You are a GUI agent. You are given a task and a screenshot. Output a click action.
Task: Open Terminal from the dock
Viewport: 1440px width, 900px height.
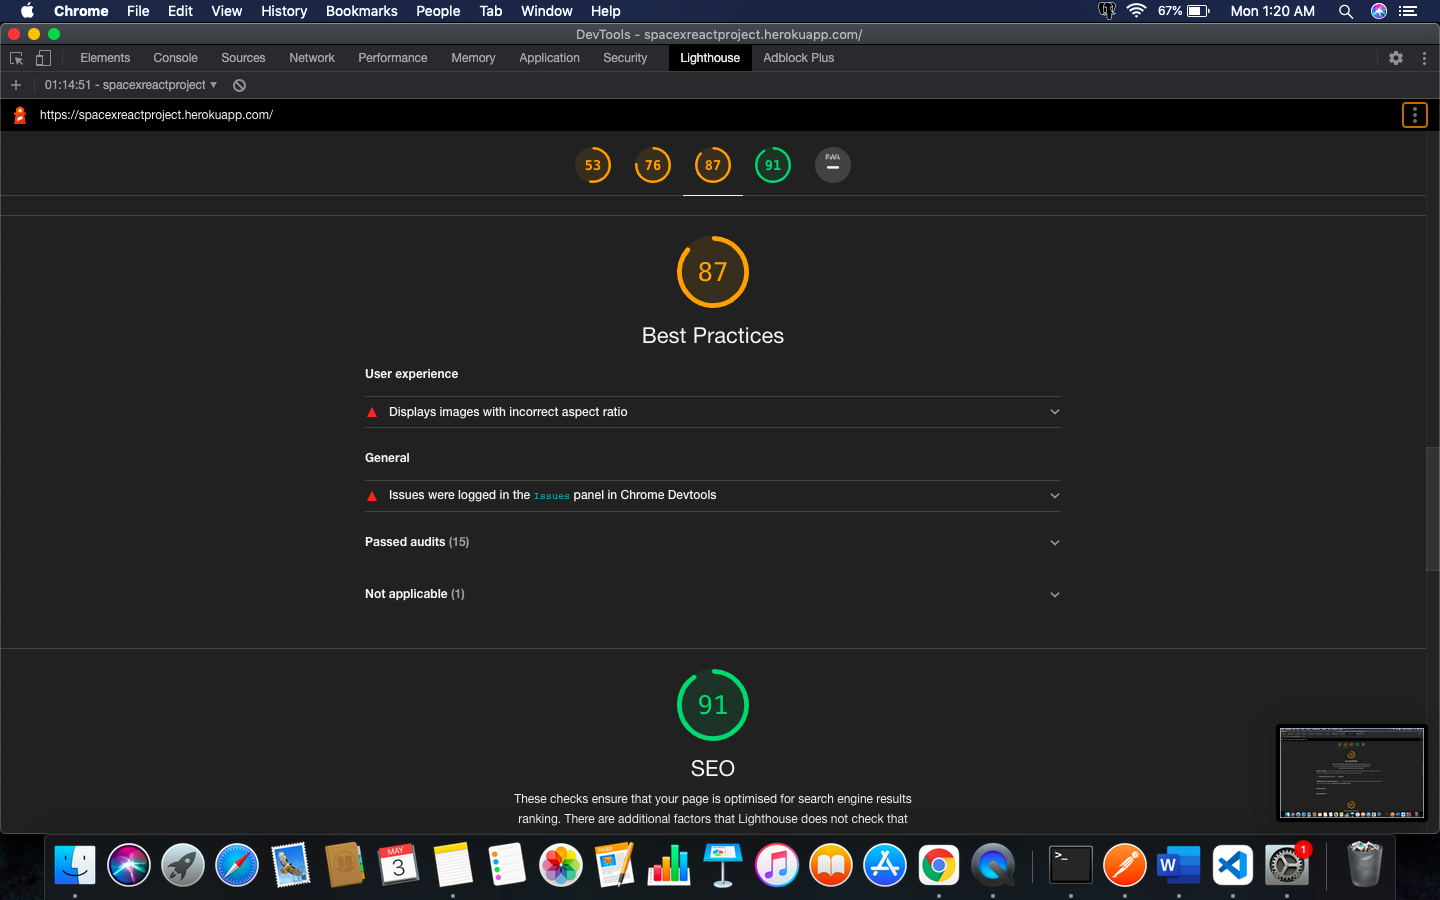click(1071, 865)
